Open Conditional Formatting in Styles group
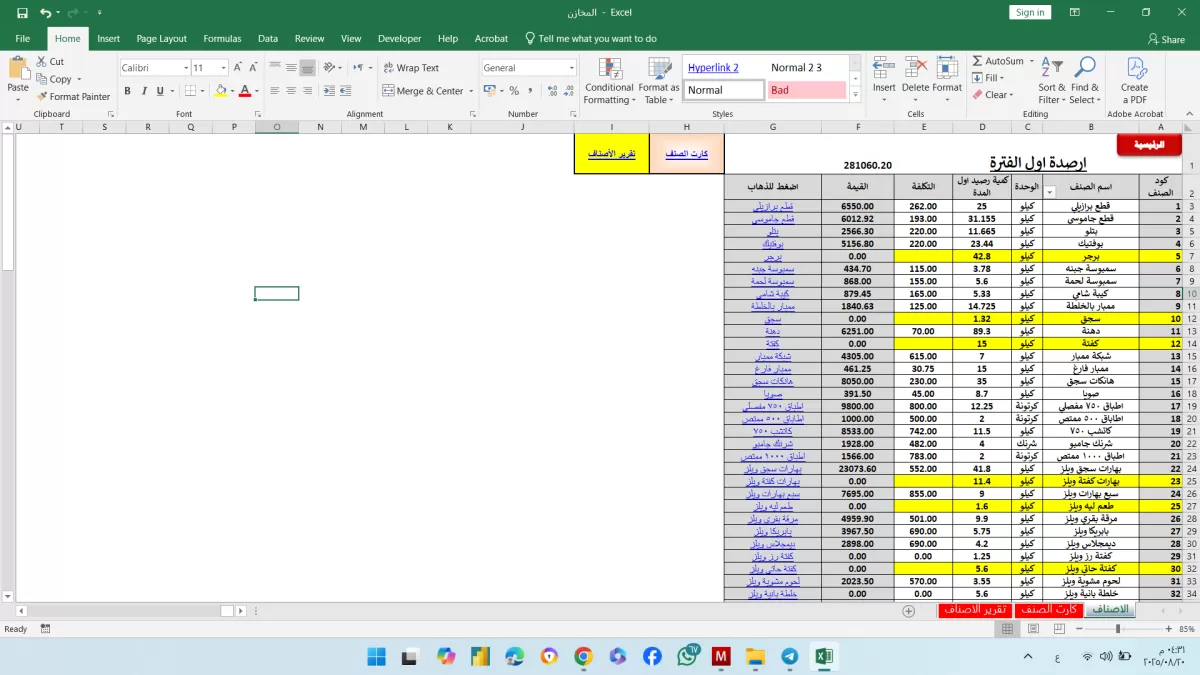Viewport: 1200px width, 675px height. 609,80
